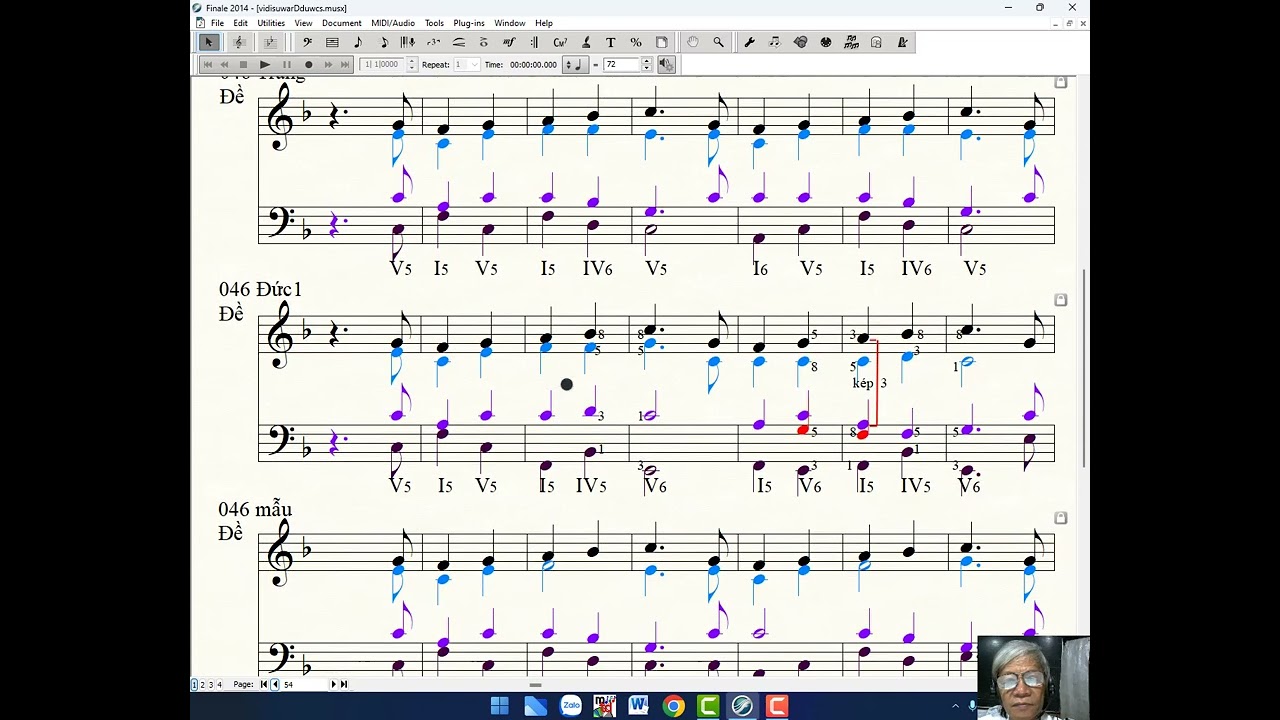Image resolution: width=1280 pixels, height=720 pixels.
Task: Select the Simple Entry quarter note tool
Action: coord(358,42)
